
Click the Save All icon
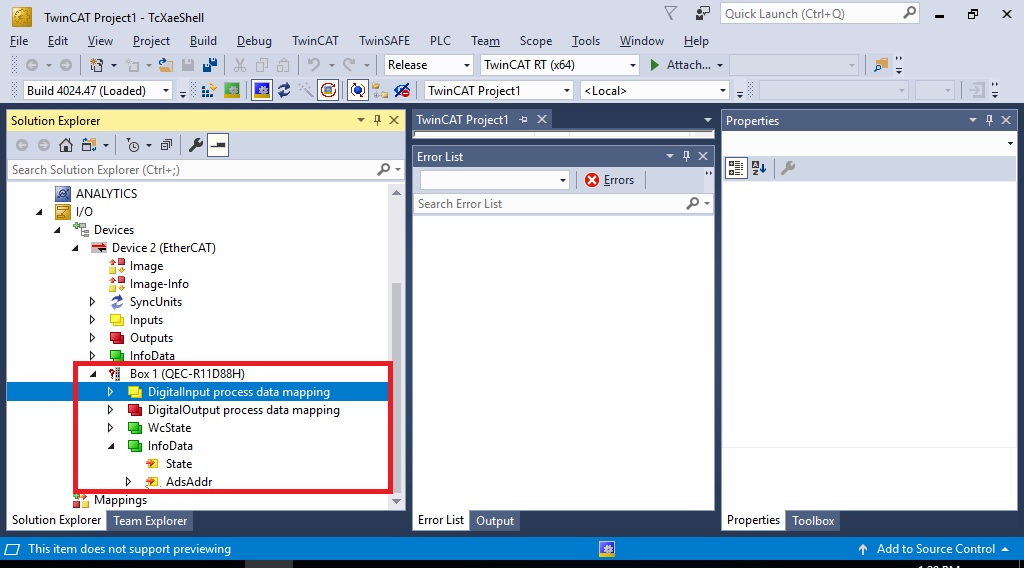pyautogui.click(x=210, y=65)
